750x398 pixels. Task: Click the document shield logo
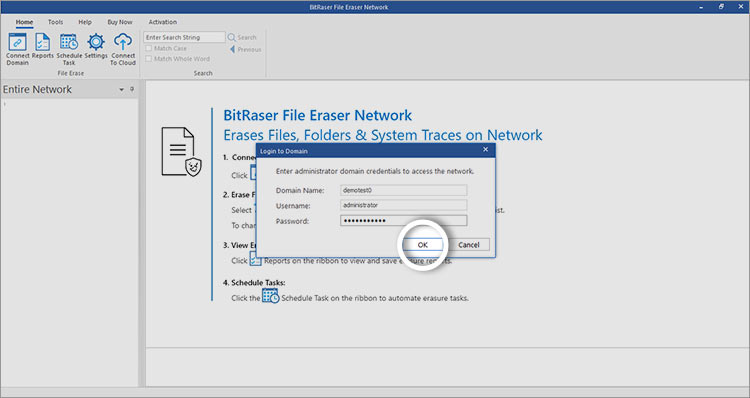[181, 151]
